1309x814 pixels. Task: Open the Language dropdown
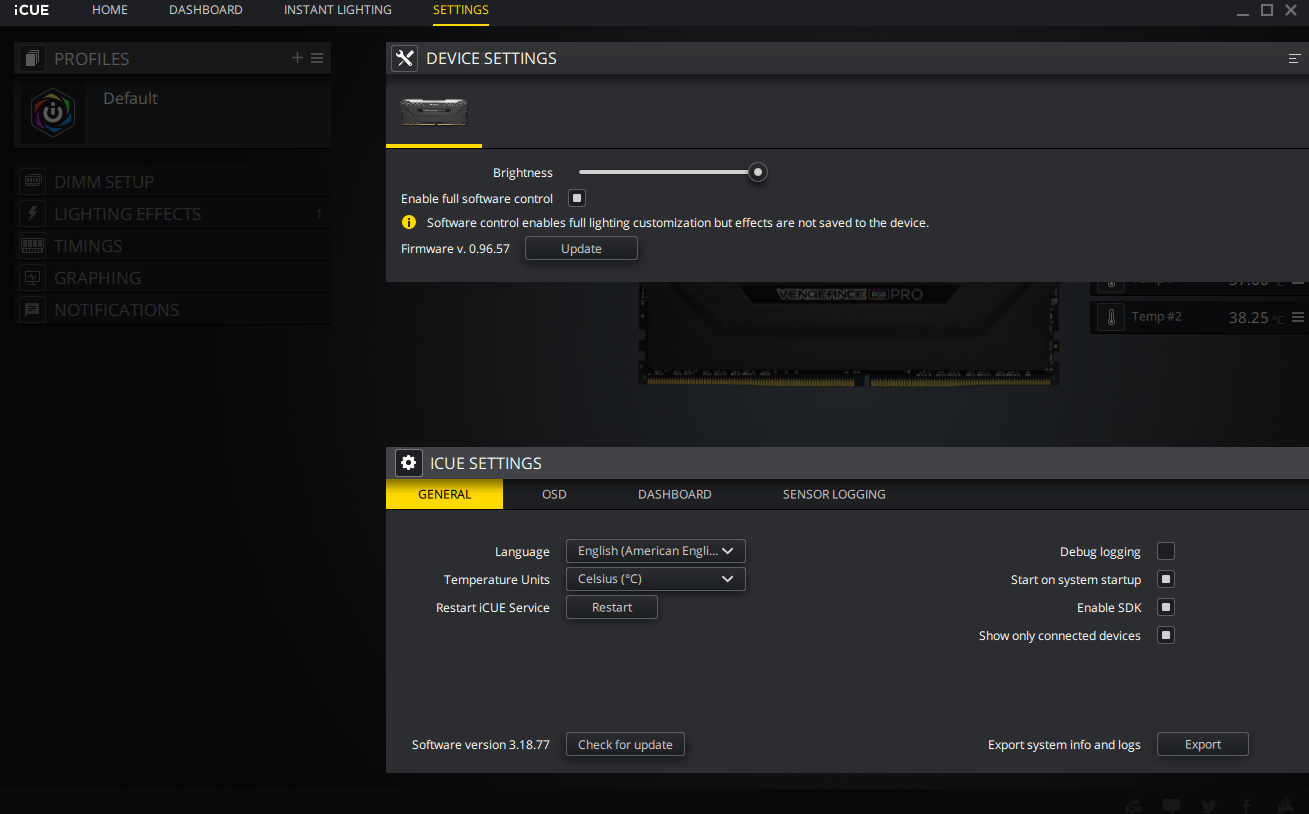pyautogui.click(x=656, y=551)
